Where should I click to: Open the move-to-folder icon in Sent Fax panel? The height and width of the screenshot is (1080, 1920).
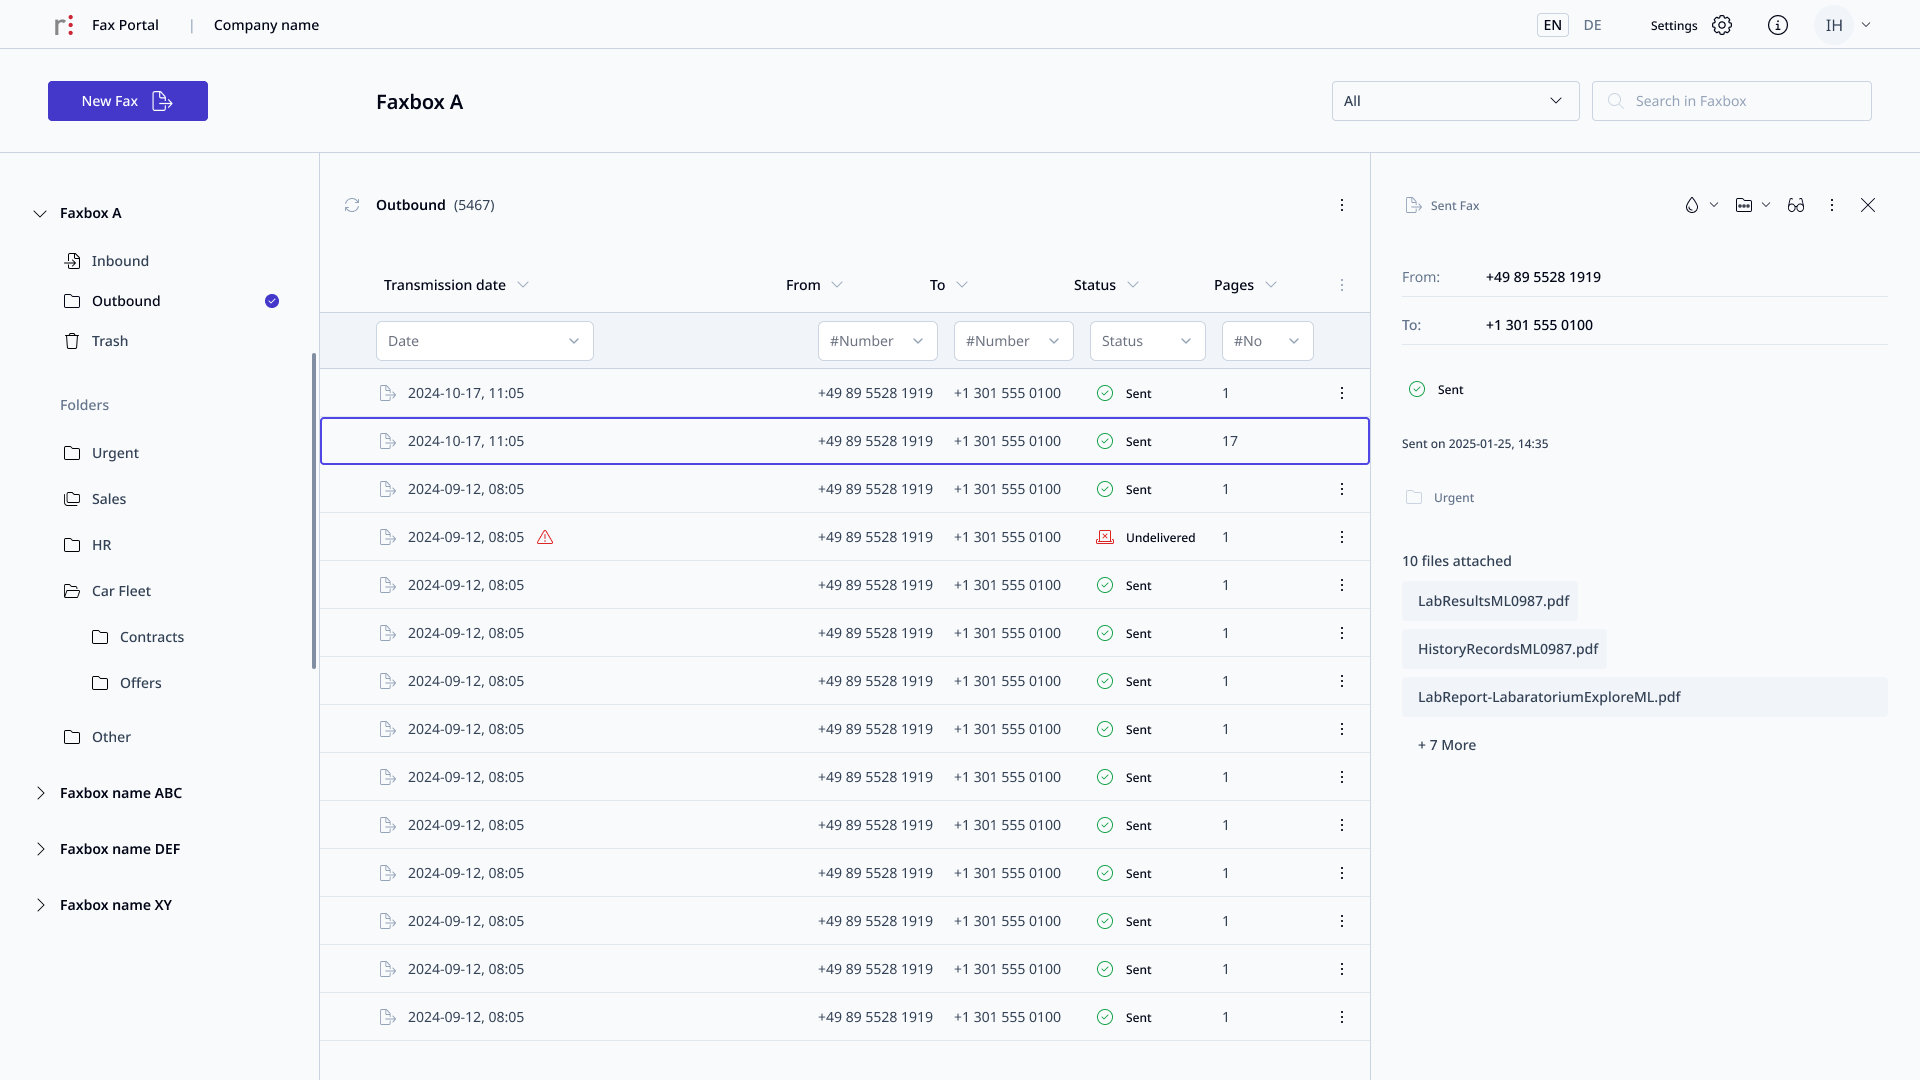pyautogui.click(x=1744, y=205)
